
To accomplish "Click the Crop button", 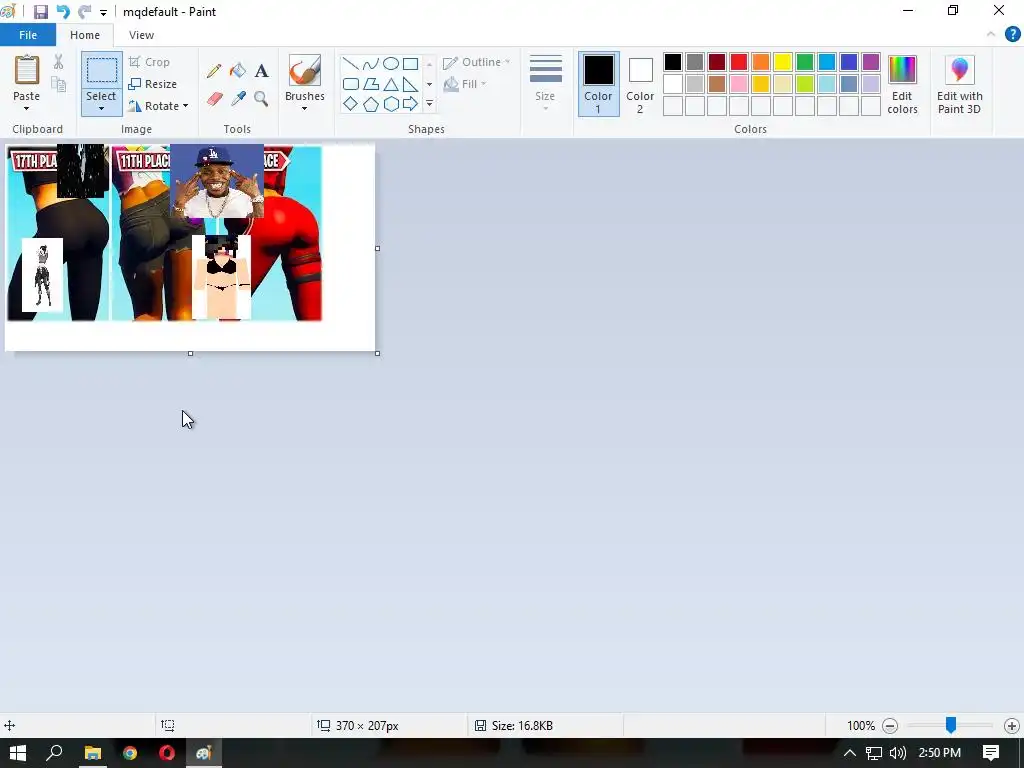I will click(150, 62).
